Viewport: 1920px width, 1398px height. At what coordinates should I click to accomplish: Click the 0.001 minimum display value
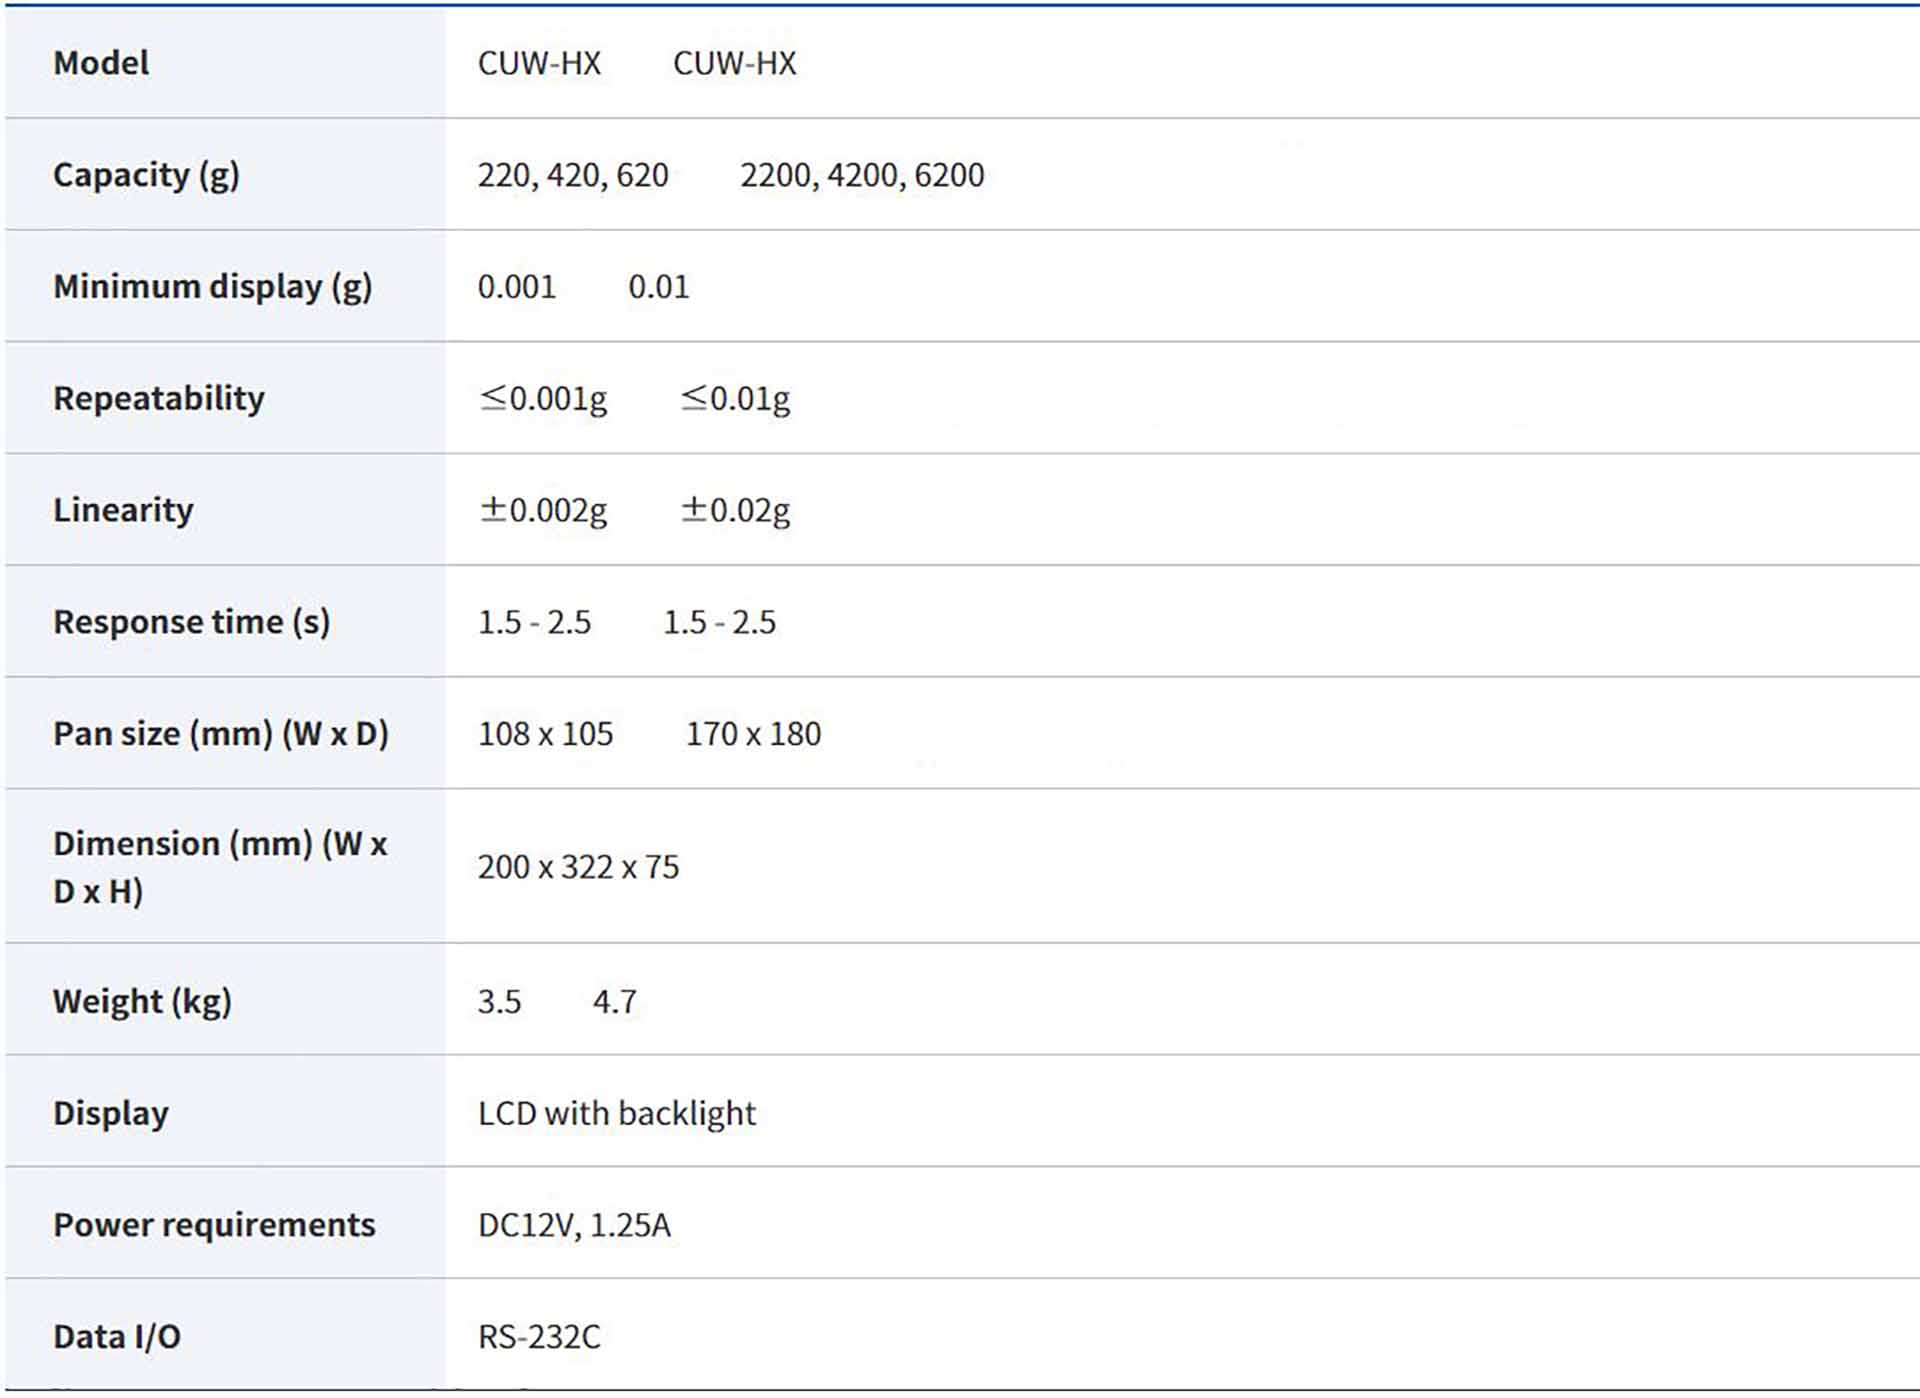(x=516, y=287)
